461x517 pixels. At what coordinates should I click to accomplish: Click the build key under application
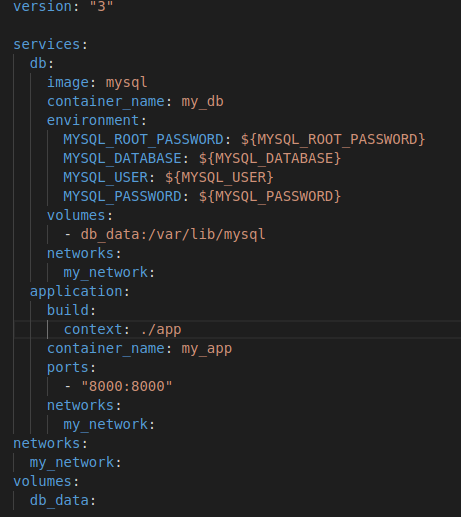tap(68, 310)
